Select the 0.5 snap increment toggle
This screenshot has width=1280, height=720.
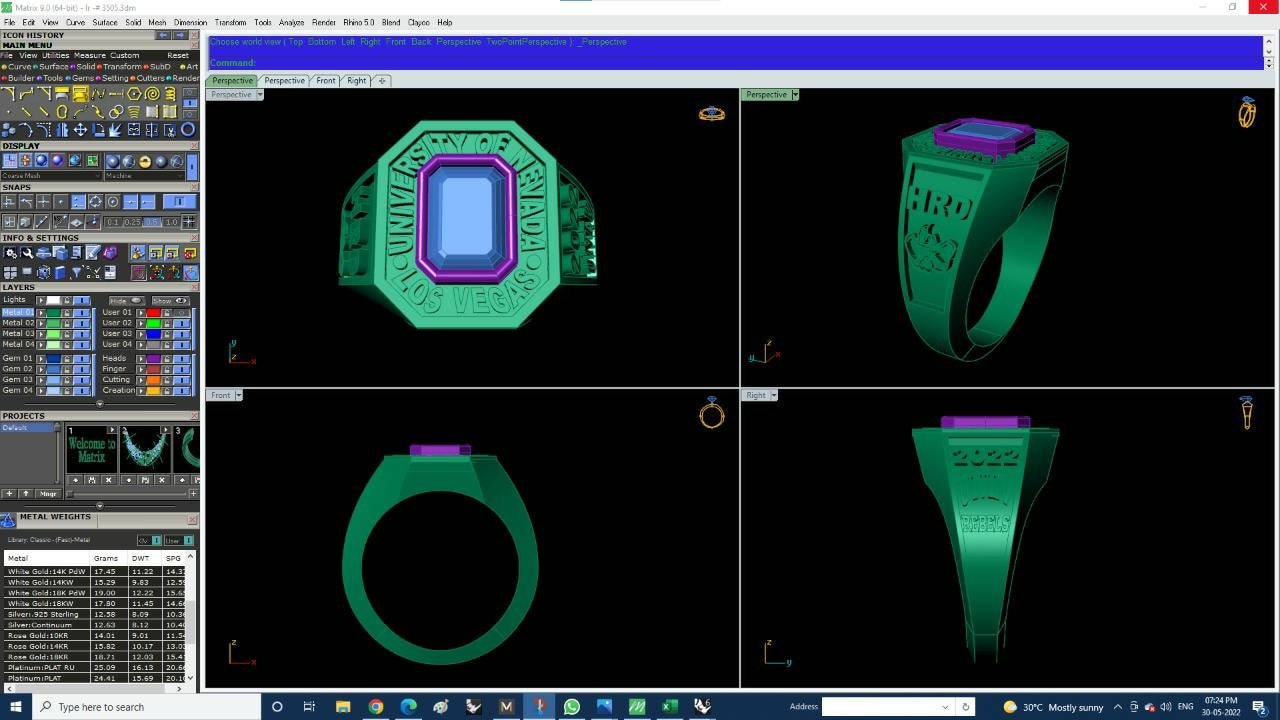(x=150, y=222)
